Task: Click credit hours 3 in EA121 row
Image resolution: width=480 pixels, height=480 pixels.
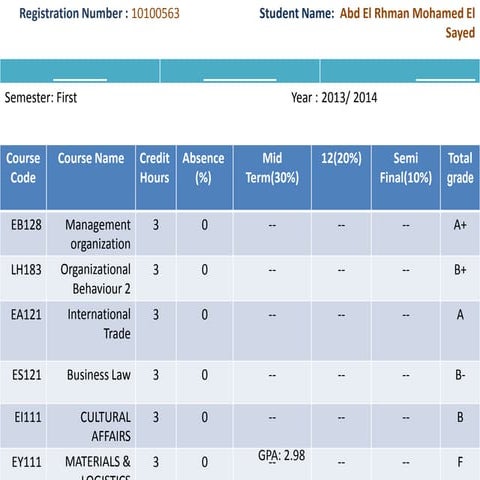Action: (155, 315)
